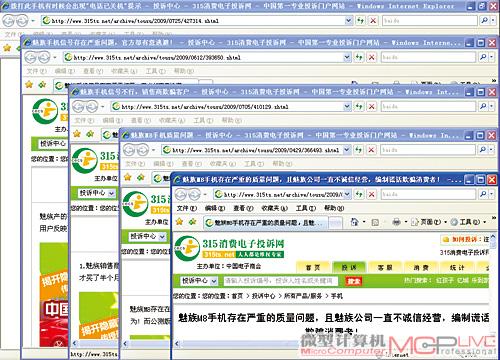Click the red Stop icon in front window
Image resolution: width=500 pixels, height=360 pixels.
[x=372, y=194]
